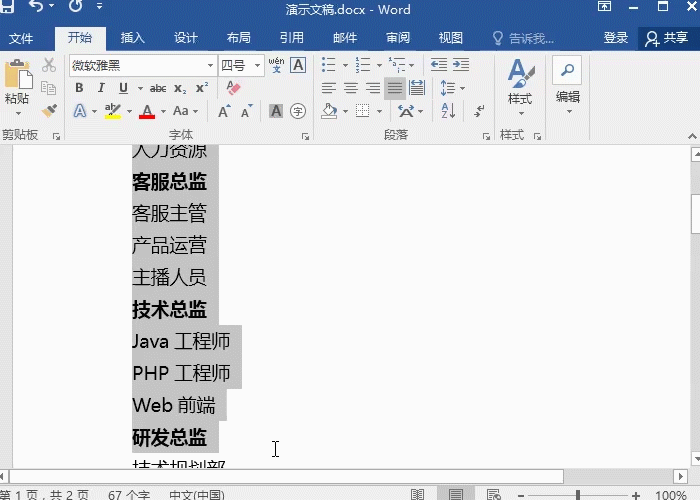Click the paragraph shading bucket icon

pyautogui.click(x=329, y=111)
